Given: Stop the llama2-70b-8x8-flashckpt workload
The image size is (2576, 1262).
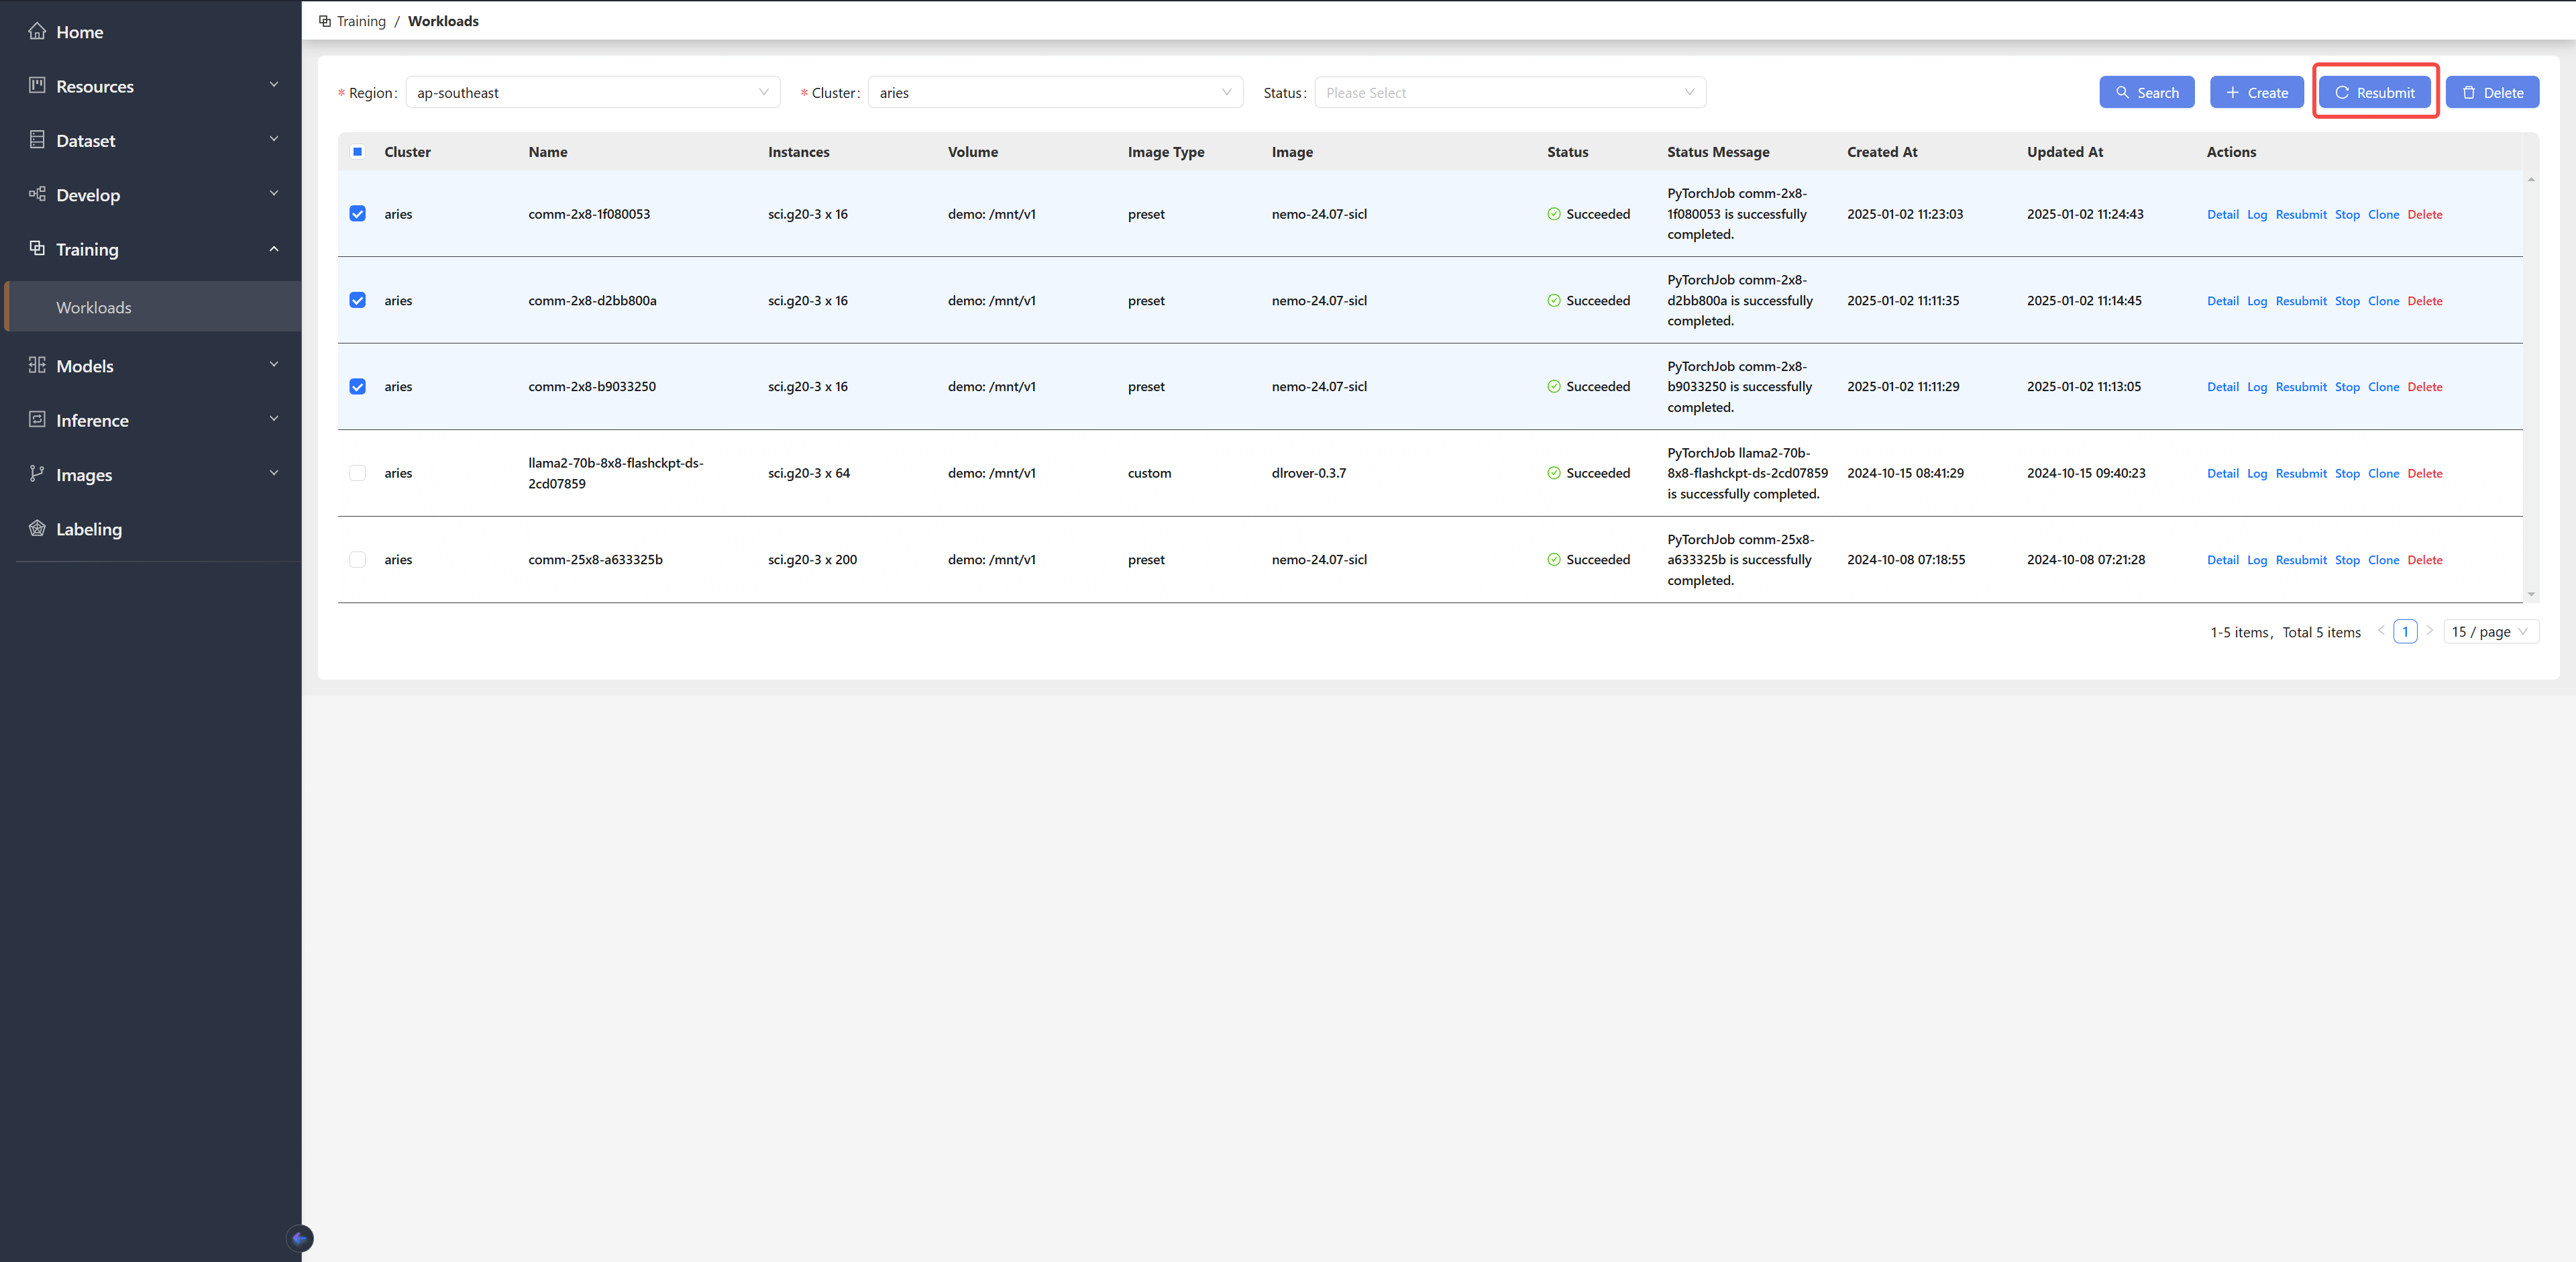Looking at the screenshot, I should [x=2346, y=474].
